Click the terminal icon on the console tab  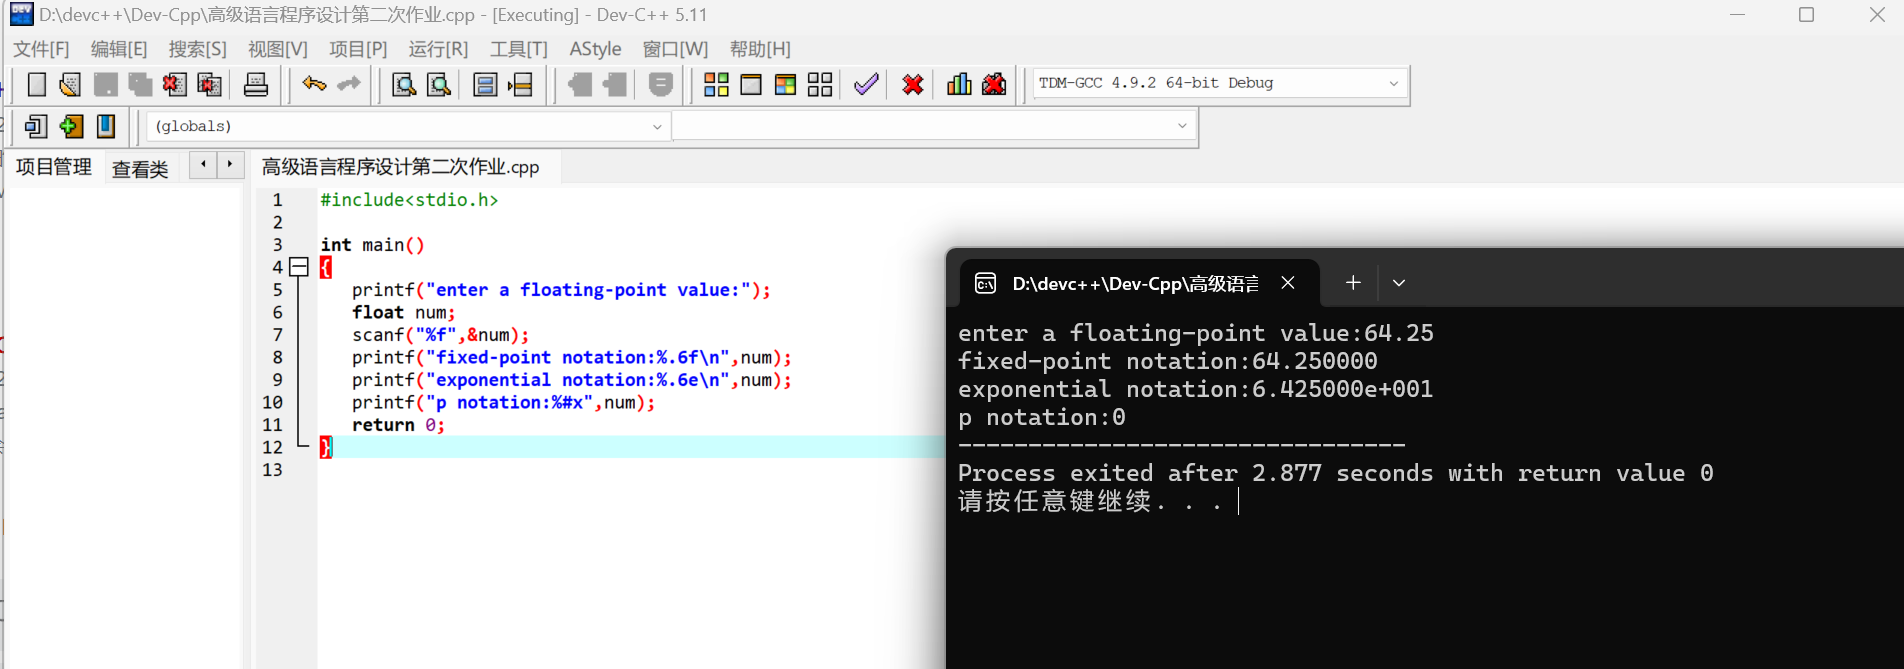[985, 284]
